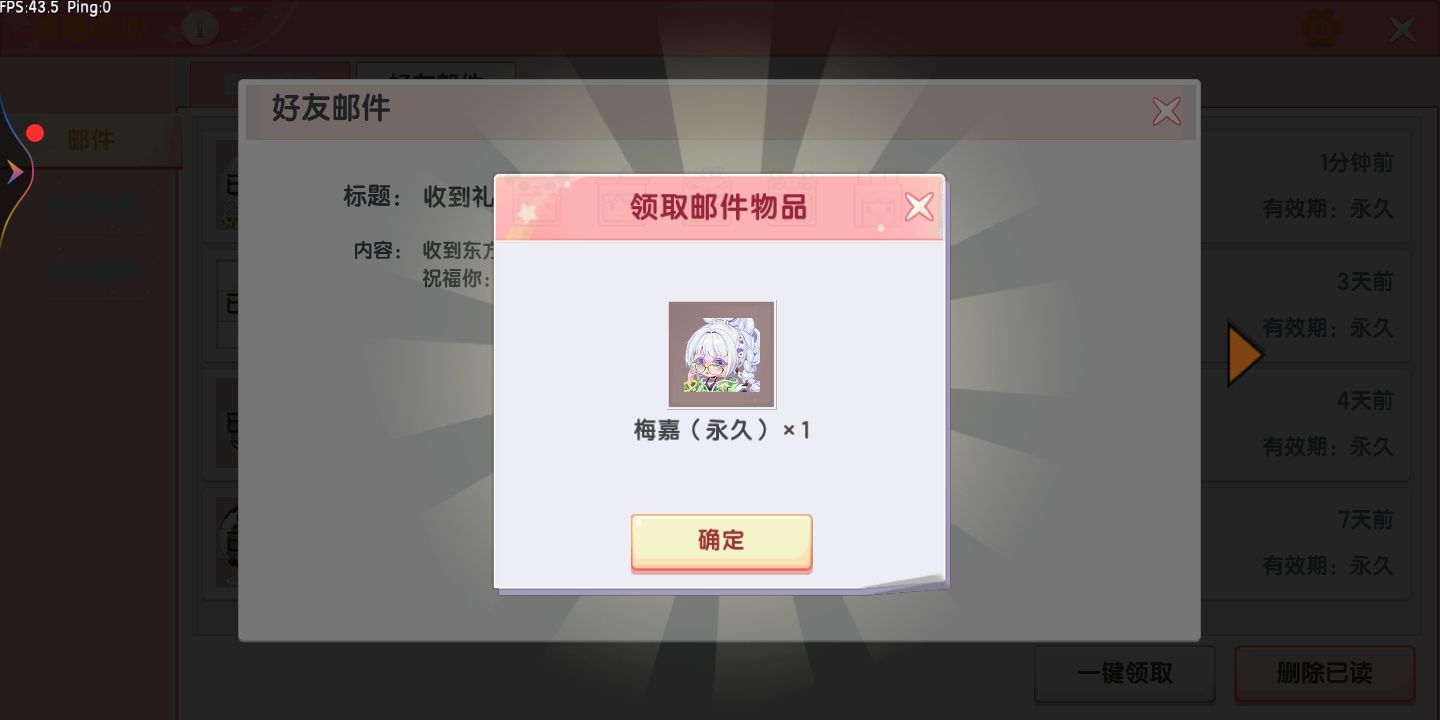Image resolution: width=1440 pixels, height=720 pixels.
Task: Switch to the 邮件 sidebar tab
Action: tap(91, 140)
